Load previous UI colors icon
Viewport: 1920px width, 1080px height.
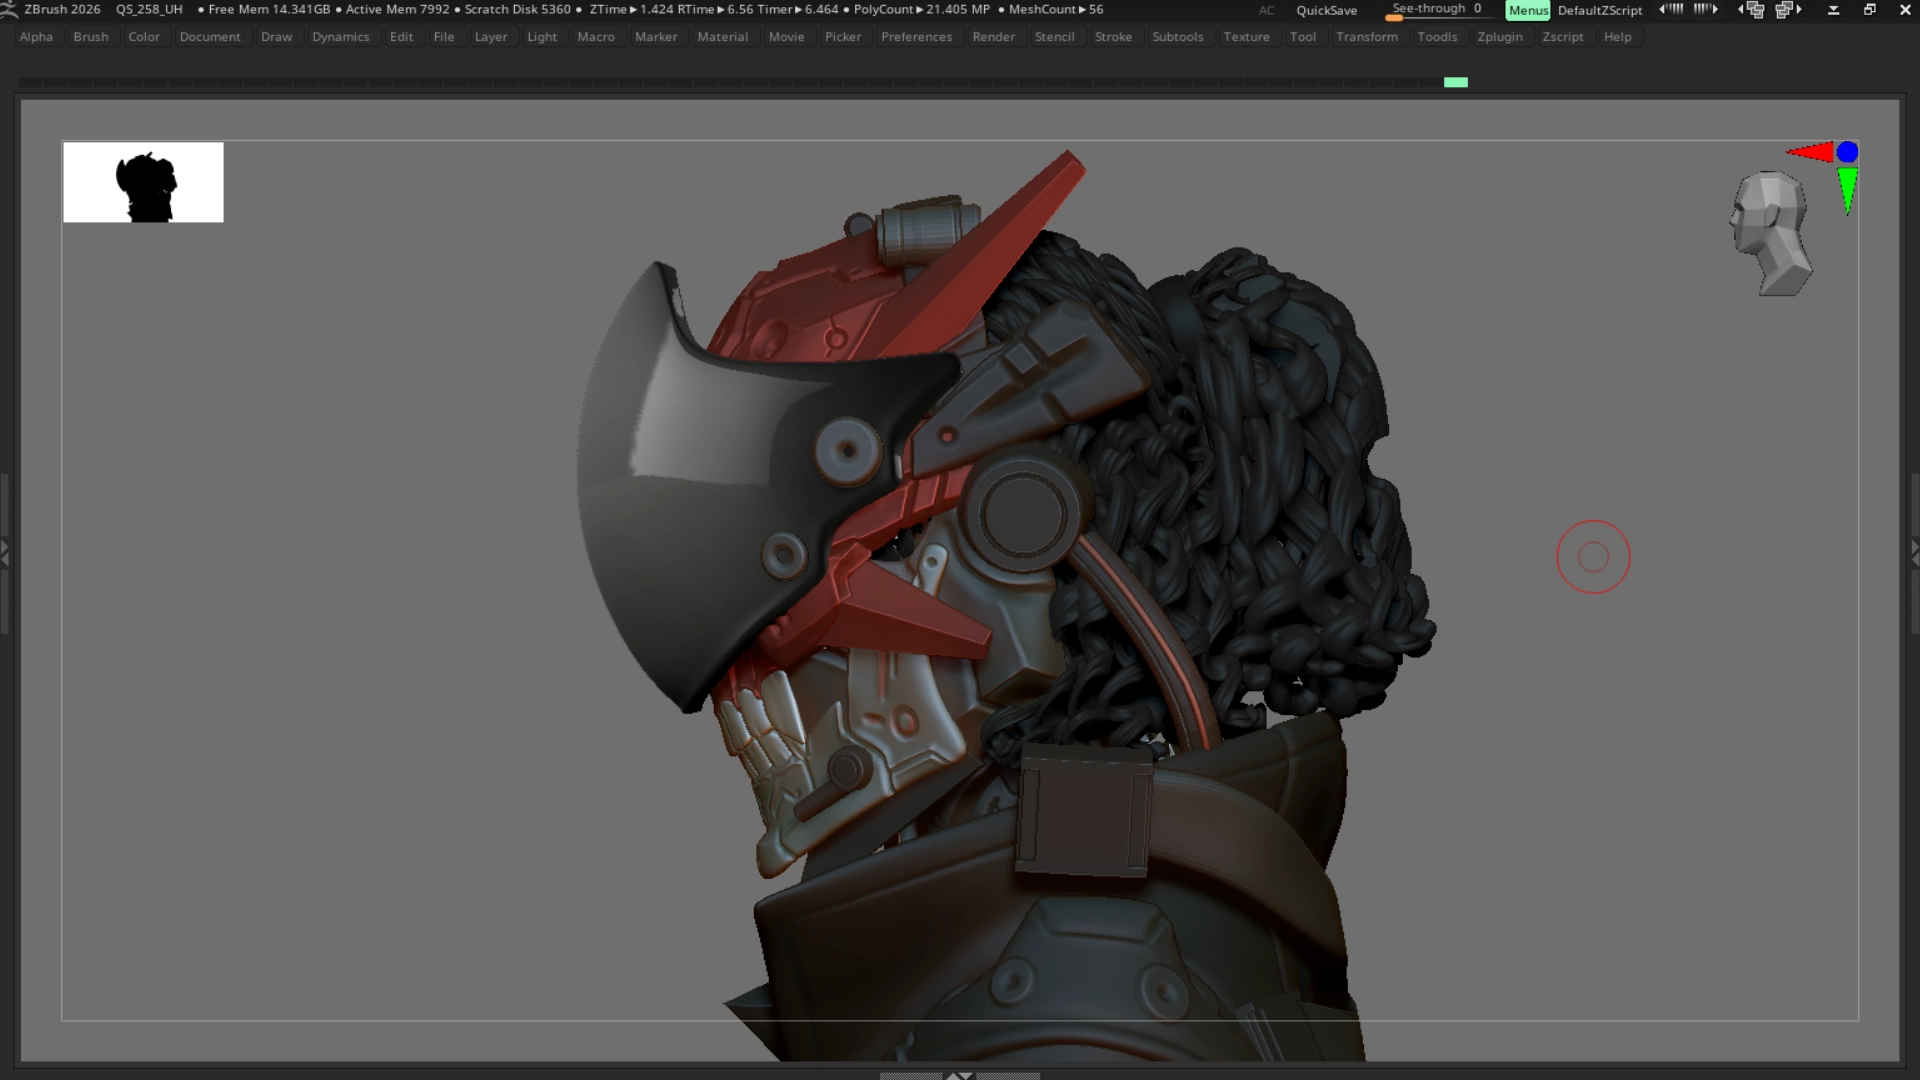pos(1671,9)
